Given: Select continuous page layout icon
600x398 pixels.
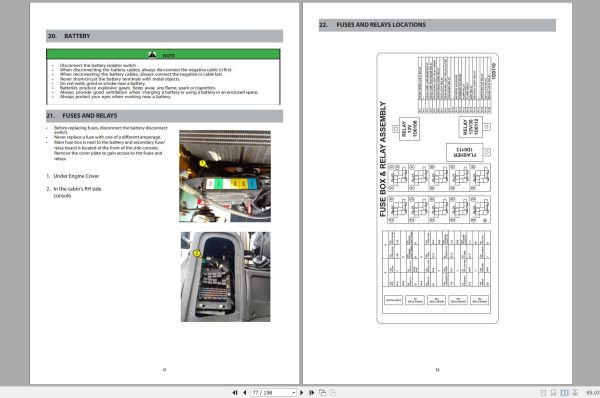Looking at the screenshot, I should [x=553, y=393].
